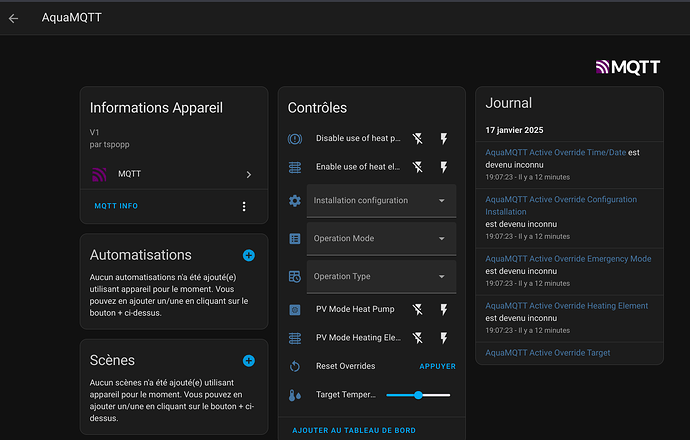This screenshot has height=440, width=690.
Task: Open the Installation configuration dropdown
Action: click(x=381, y=201)
